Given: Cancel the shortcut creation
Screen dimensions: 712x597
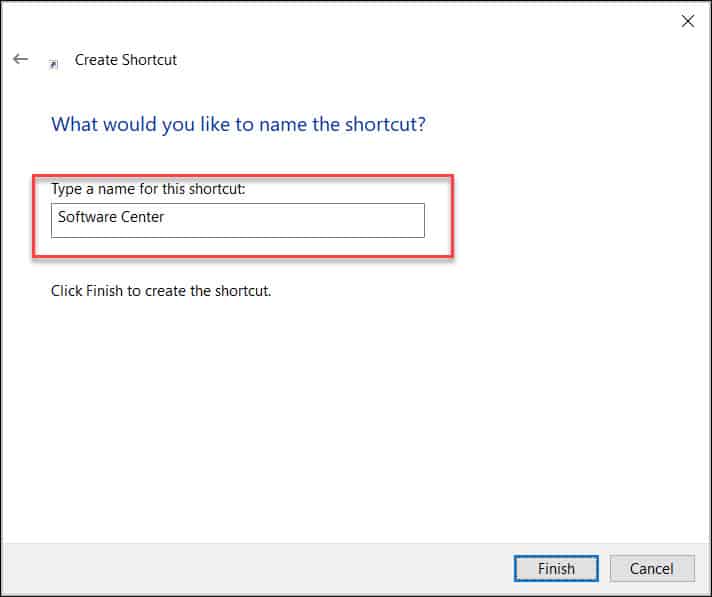Looking at the screenshot, I should (652, 568).
